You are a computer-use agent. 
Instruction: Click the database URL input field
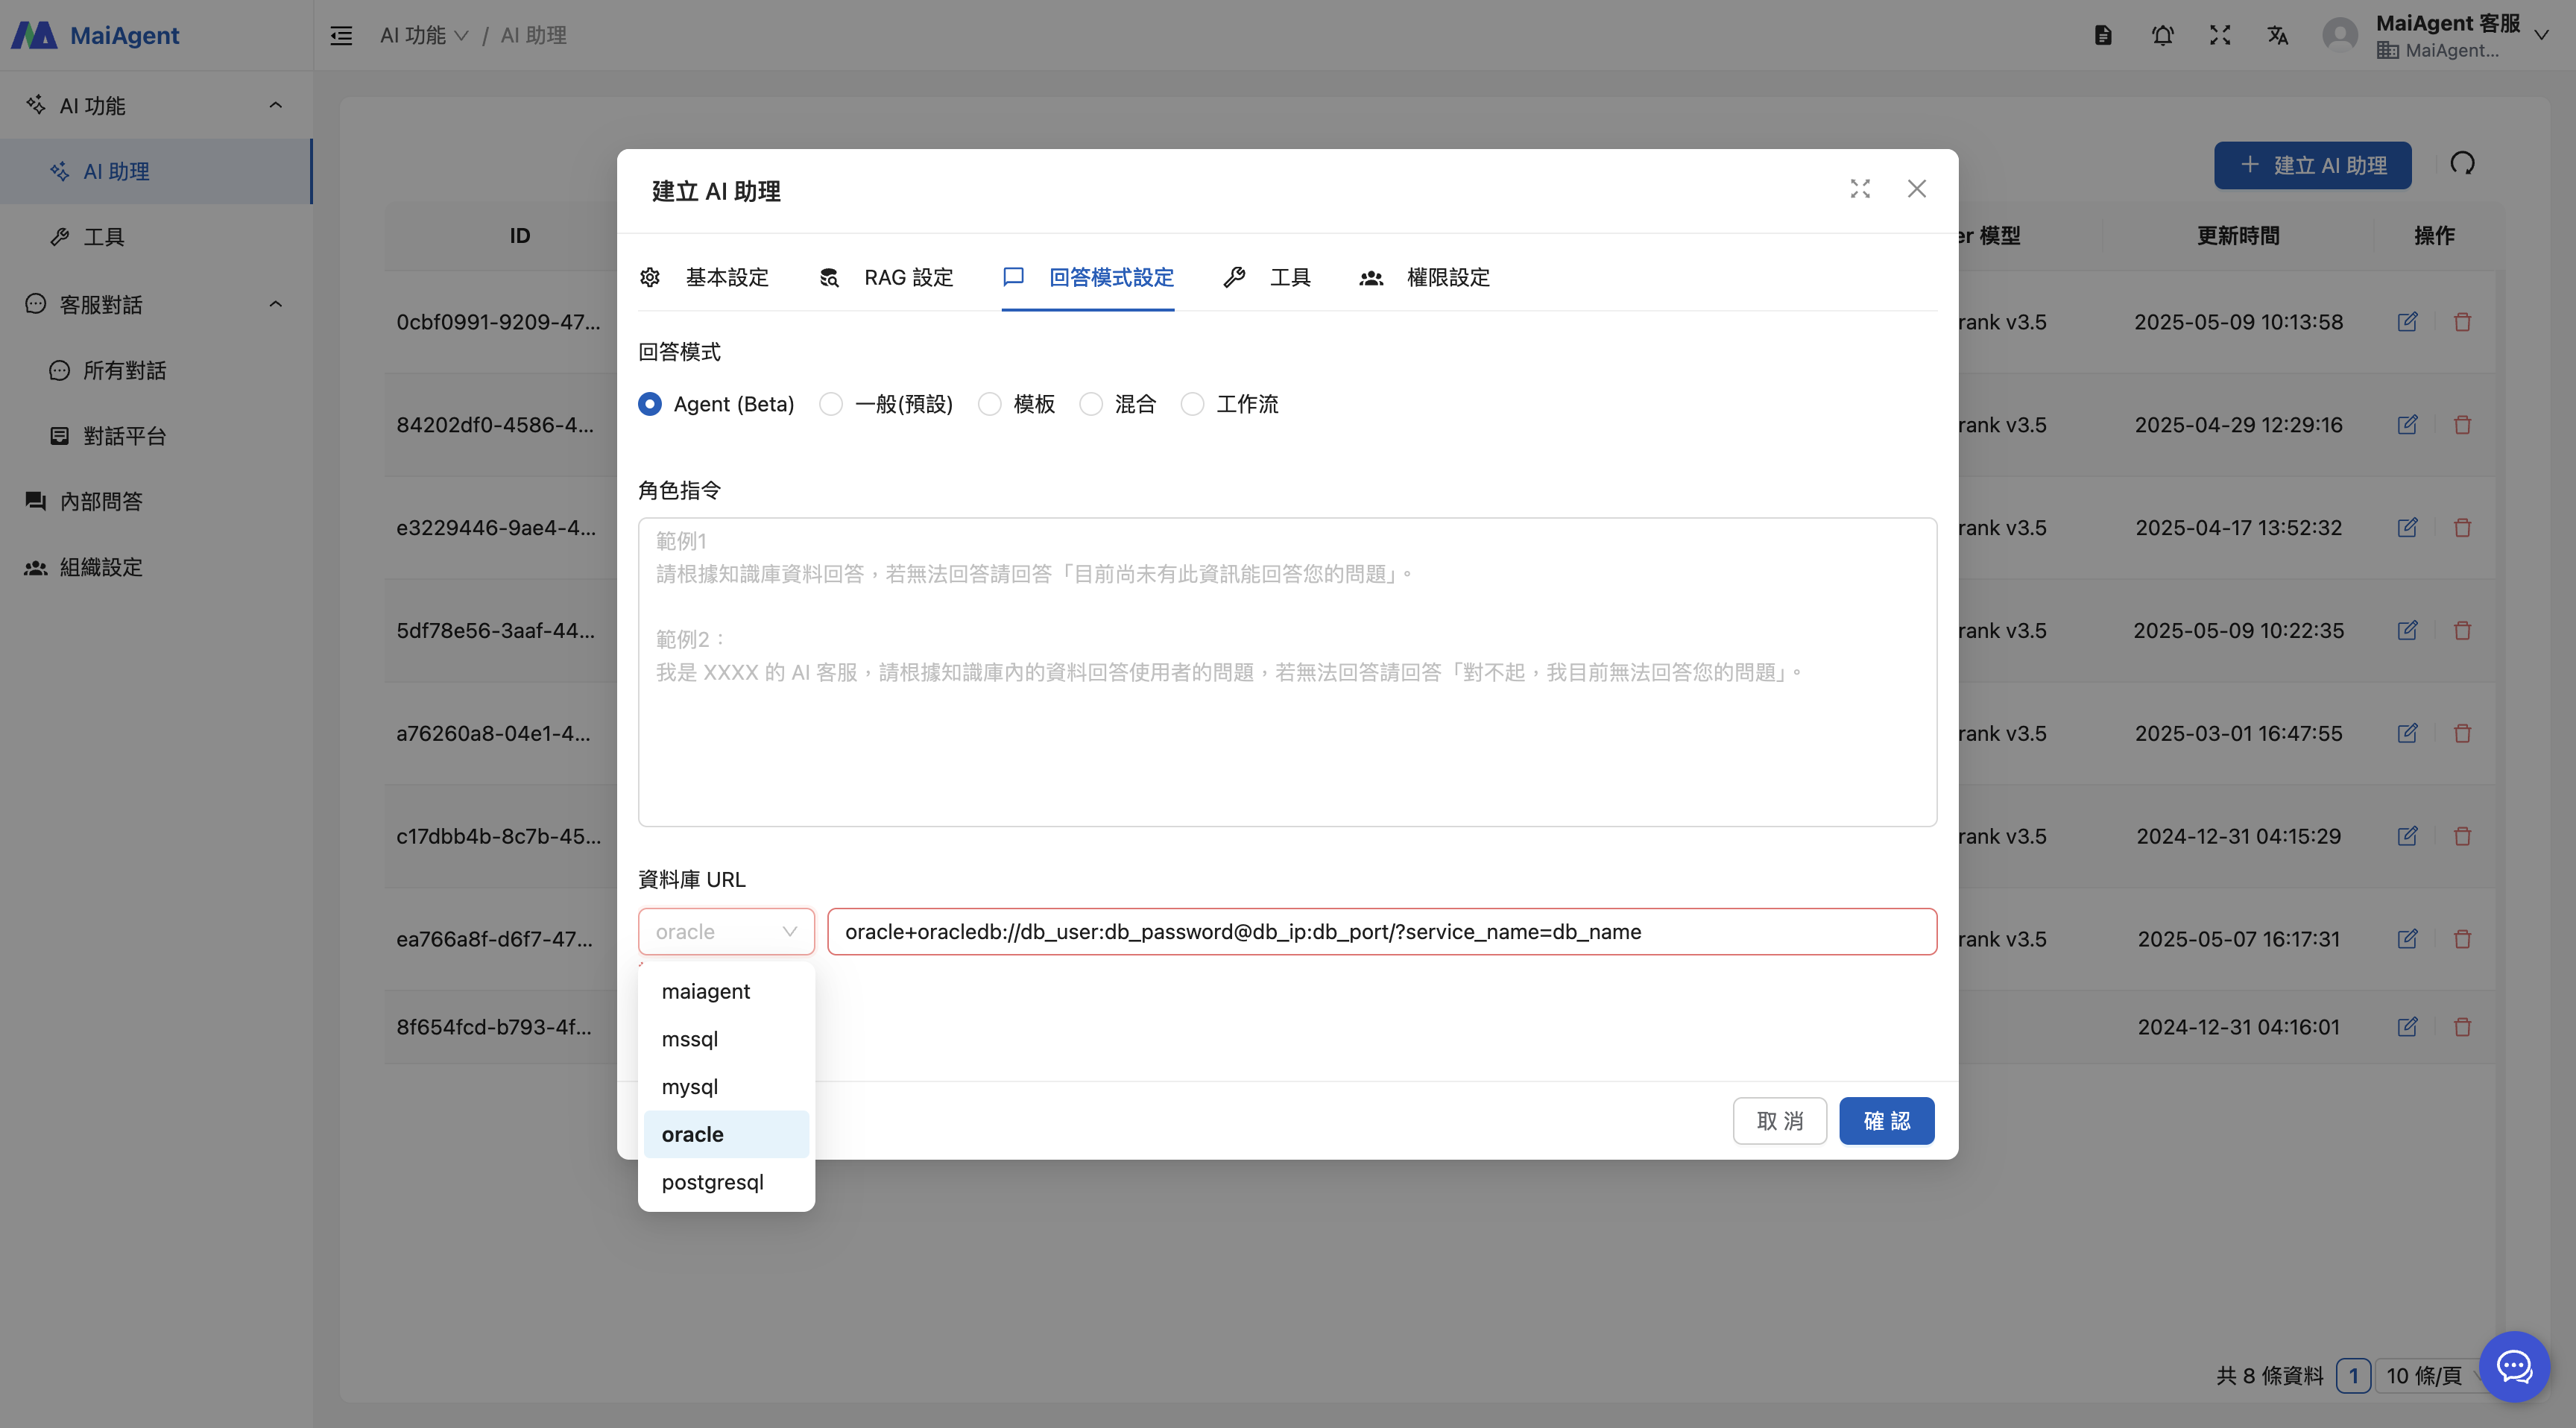[x=1381, y=932]
